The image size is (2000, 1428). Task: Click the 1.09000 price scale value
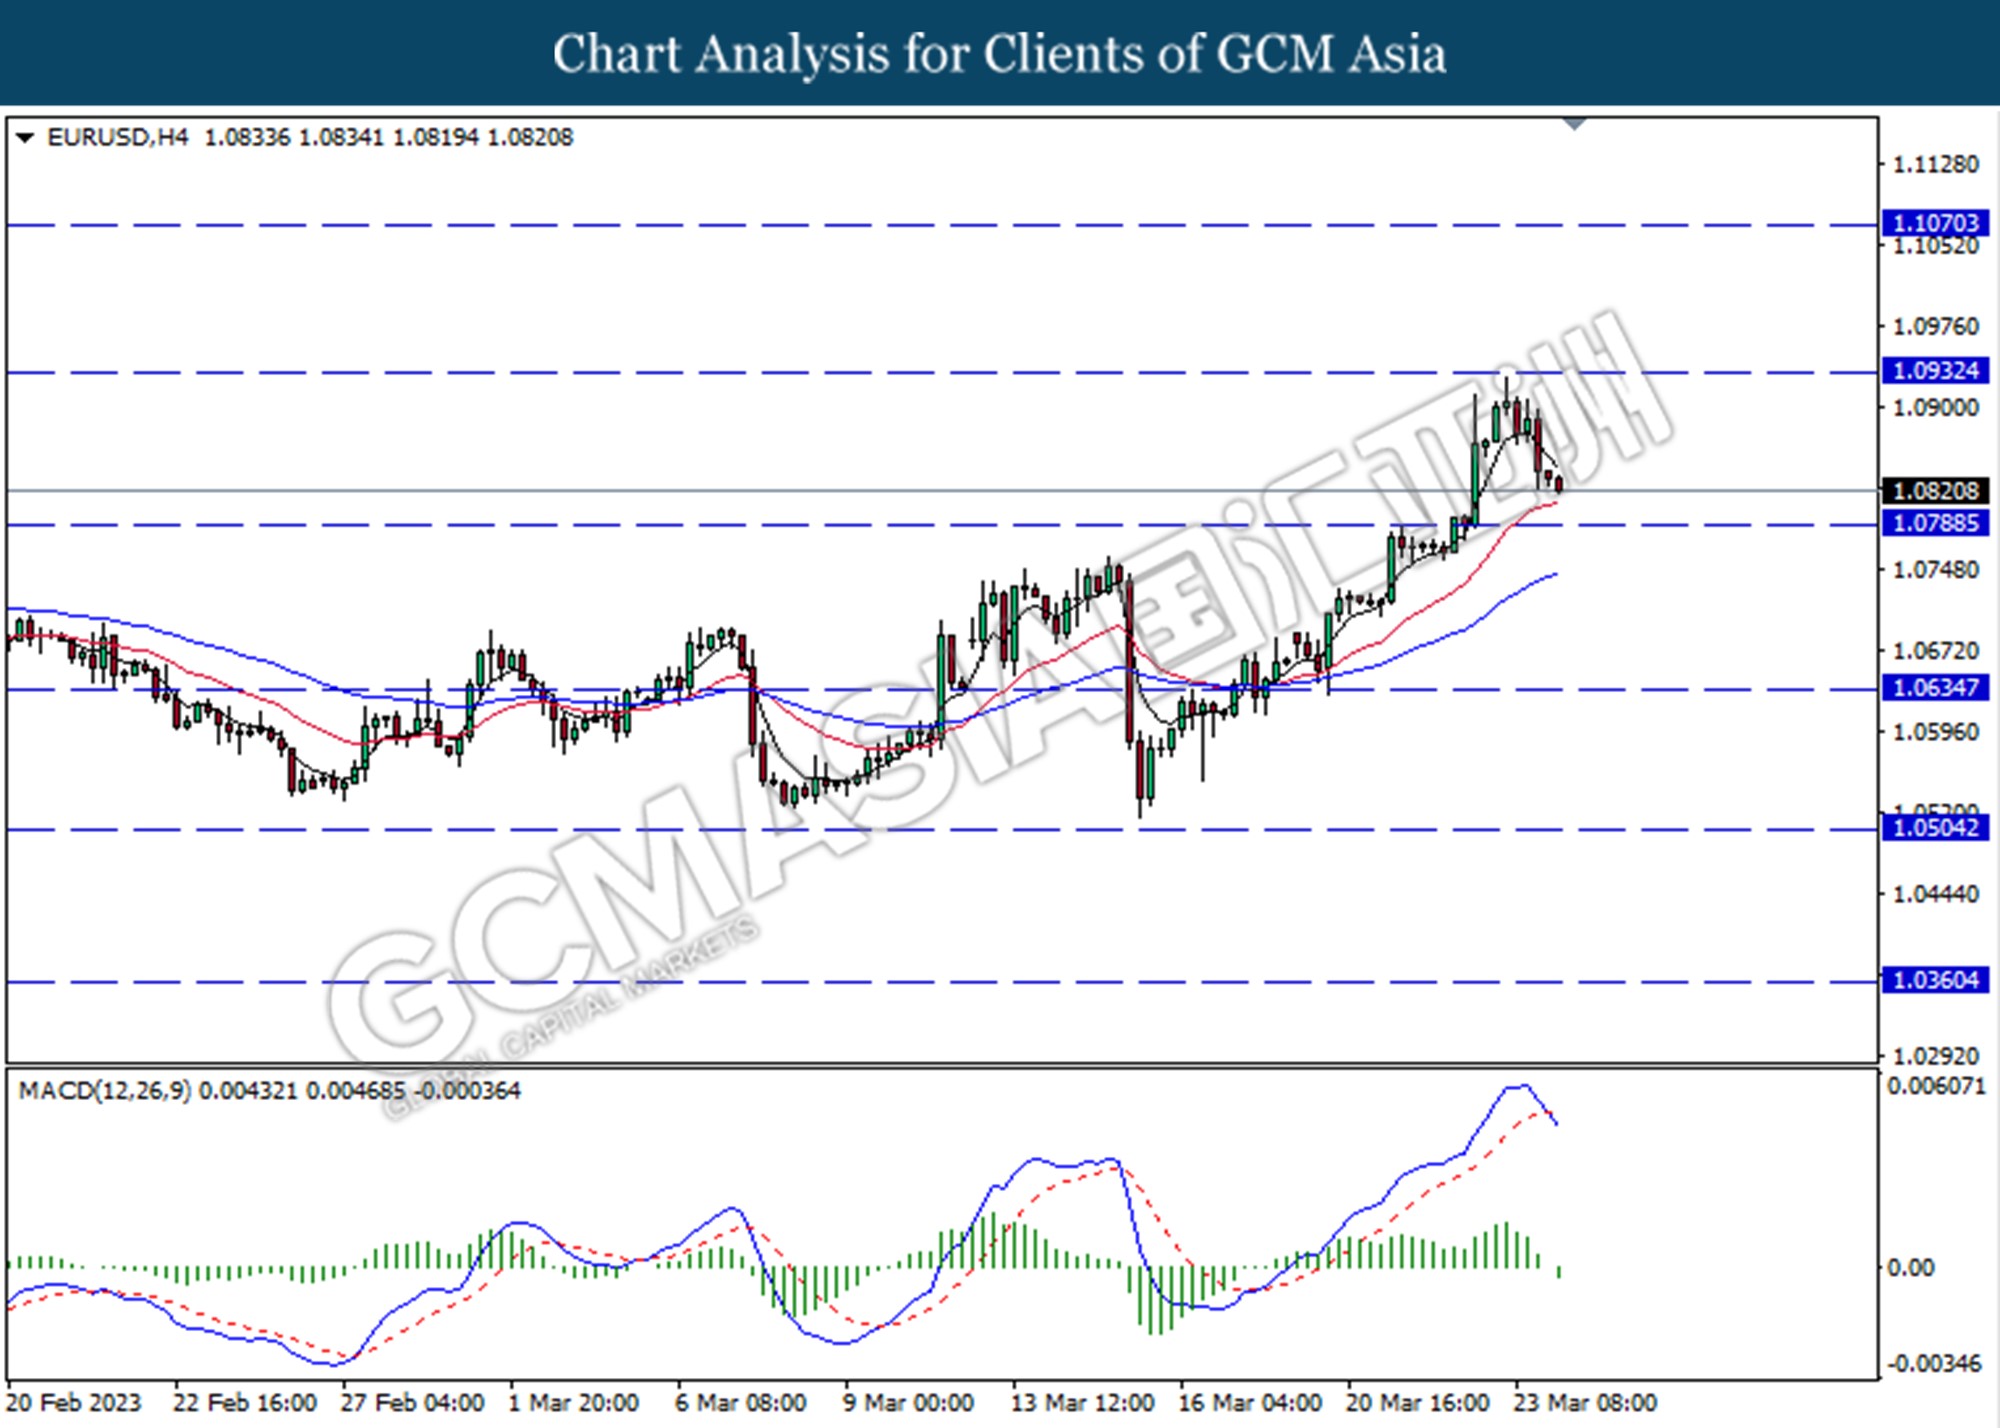[x=1936, y=408]
